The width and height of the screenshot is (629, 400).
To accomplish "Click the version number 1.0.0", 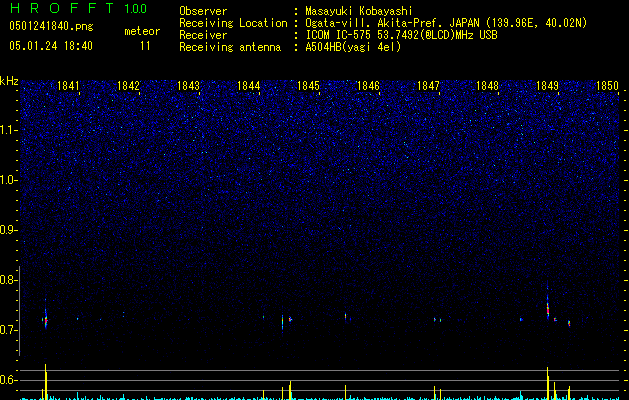I will click(x=136, y=9).
